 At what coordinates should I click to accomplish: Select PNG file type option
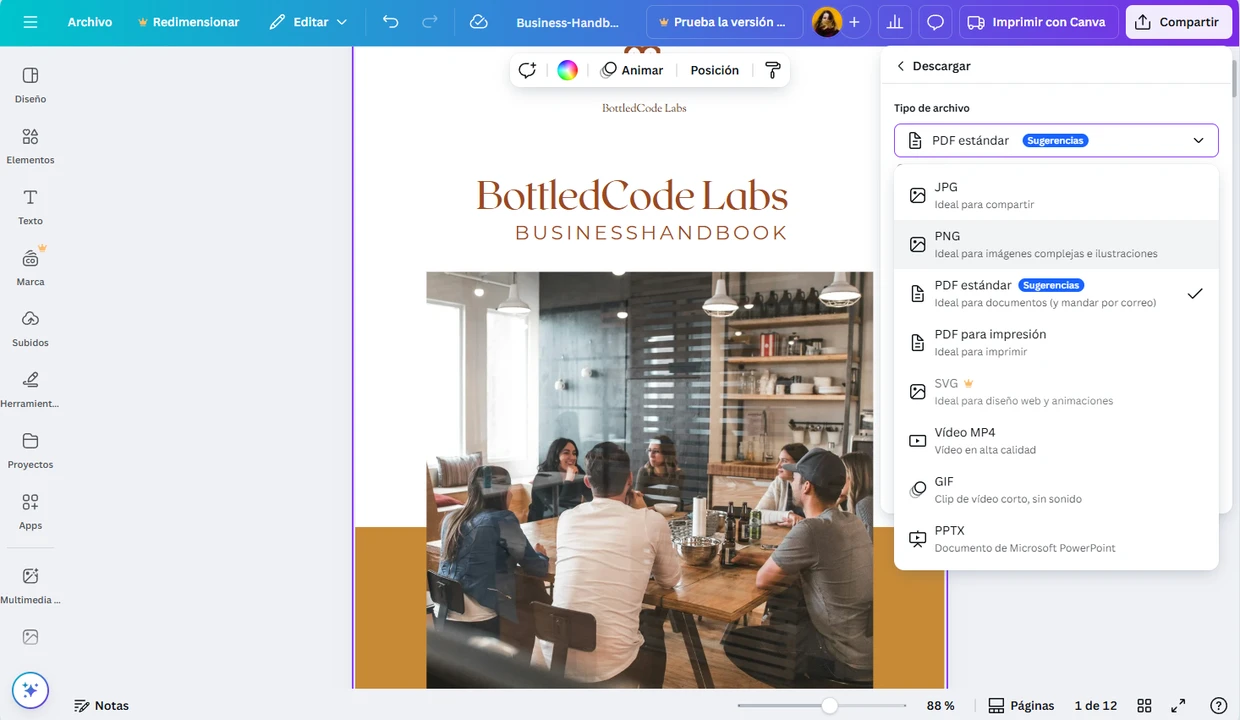[x=1056, y=244]
